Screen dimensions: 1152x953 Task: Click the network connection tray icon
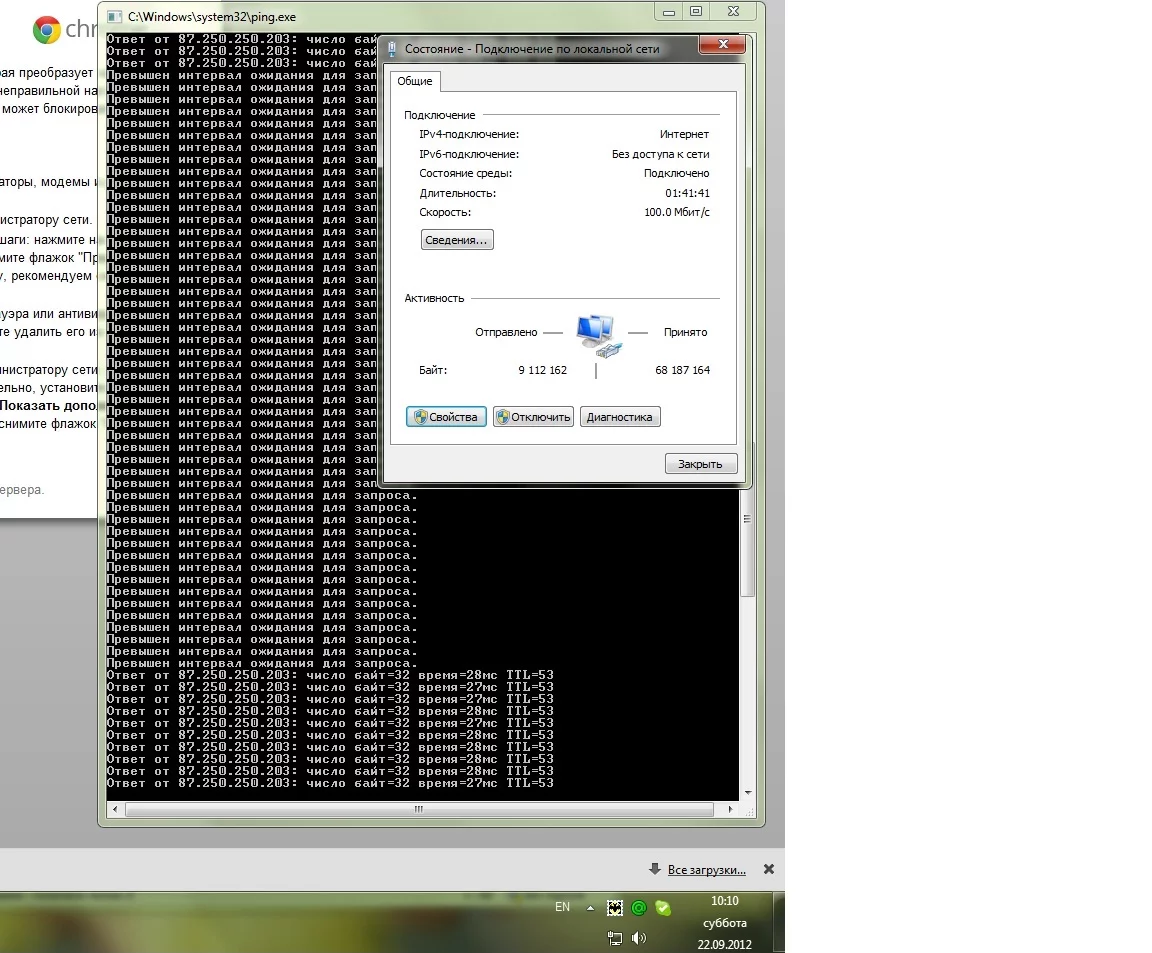615,938
